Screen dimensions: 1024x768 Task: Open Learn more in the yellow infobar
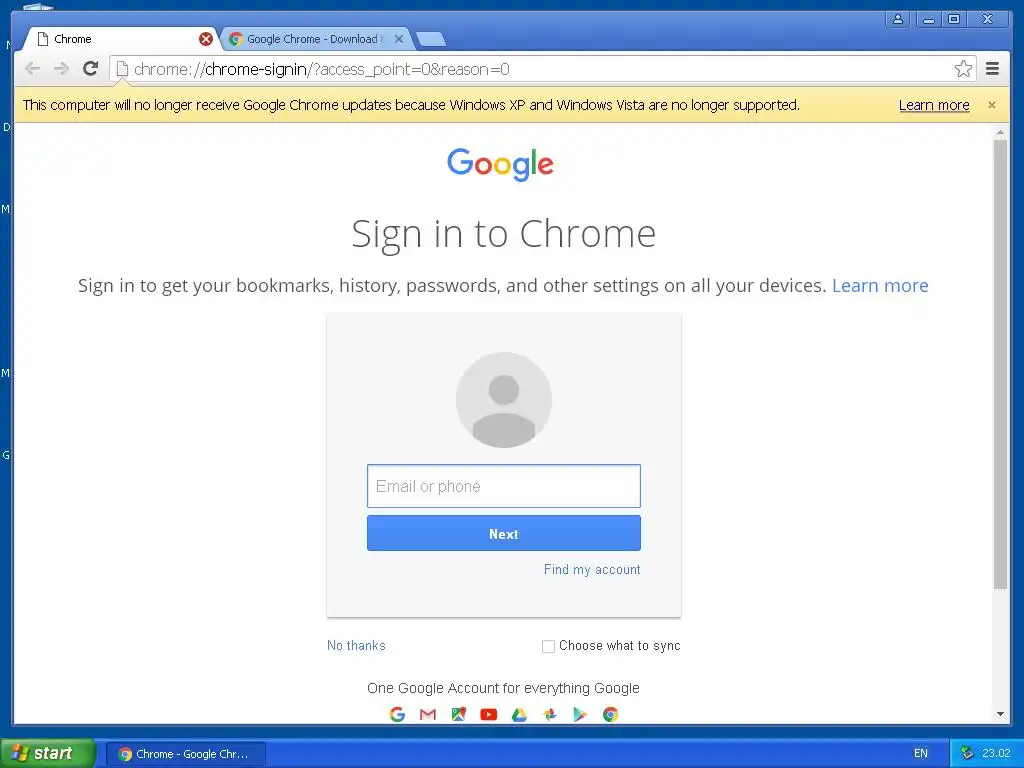coord(934,105)
